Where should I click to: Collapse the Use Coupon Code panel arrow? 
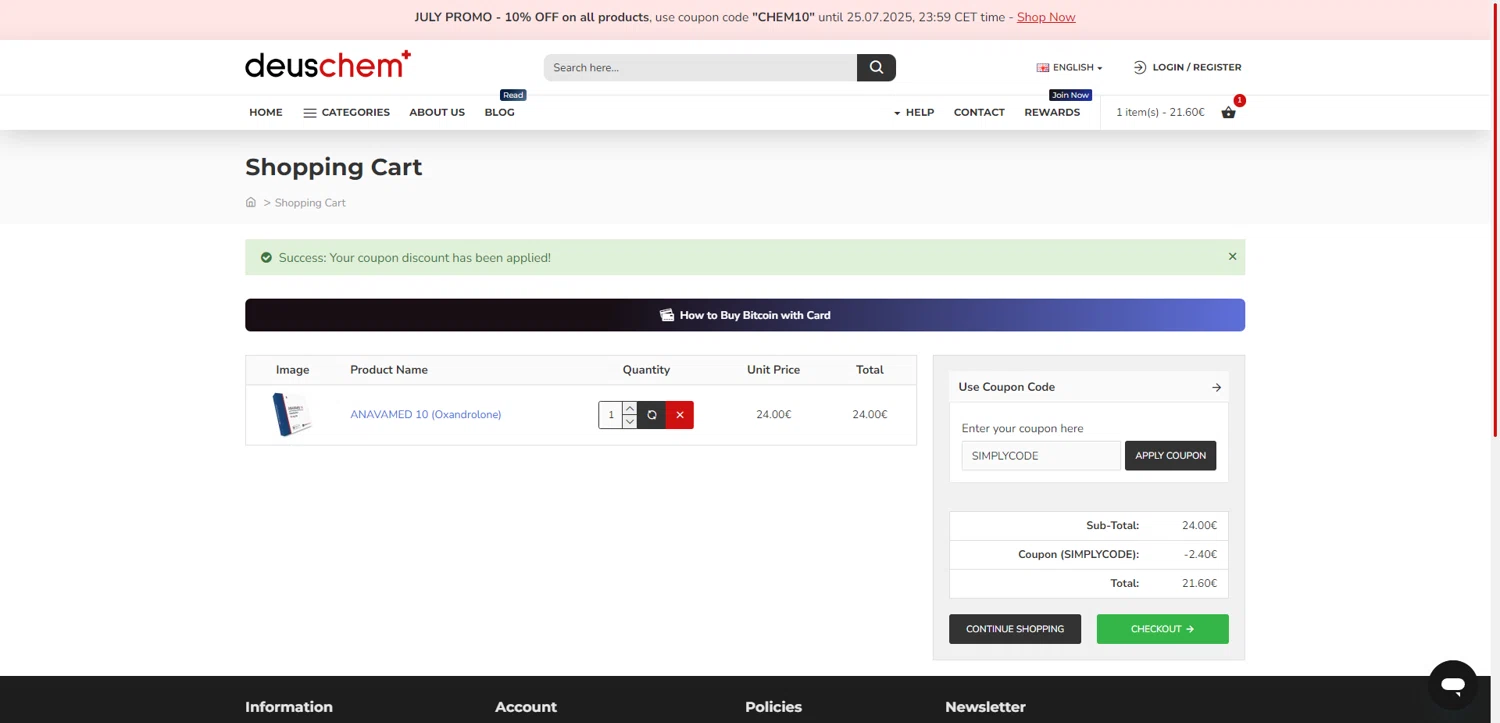pos(1216,387)
